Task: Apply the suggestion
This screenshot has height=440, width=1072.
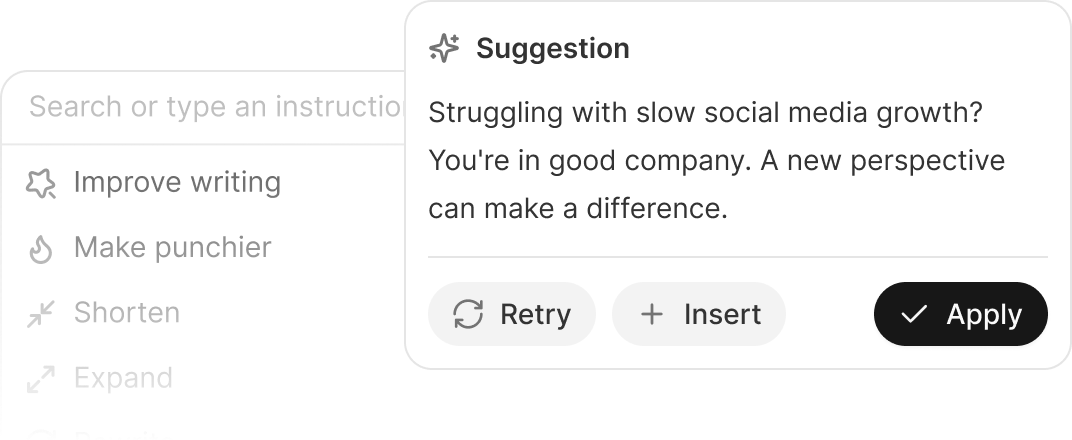Action: (x=961, y=314)
